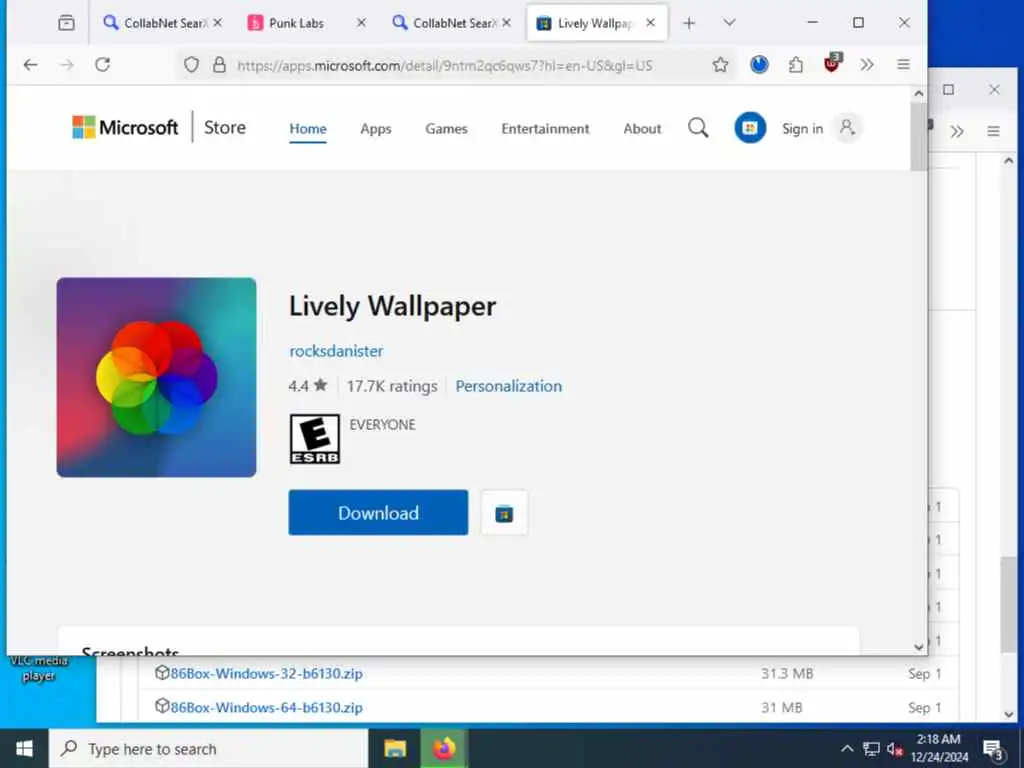Open the Firefox View icon left of the tabs

(66, 23)
